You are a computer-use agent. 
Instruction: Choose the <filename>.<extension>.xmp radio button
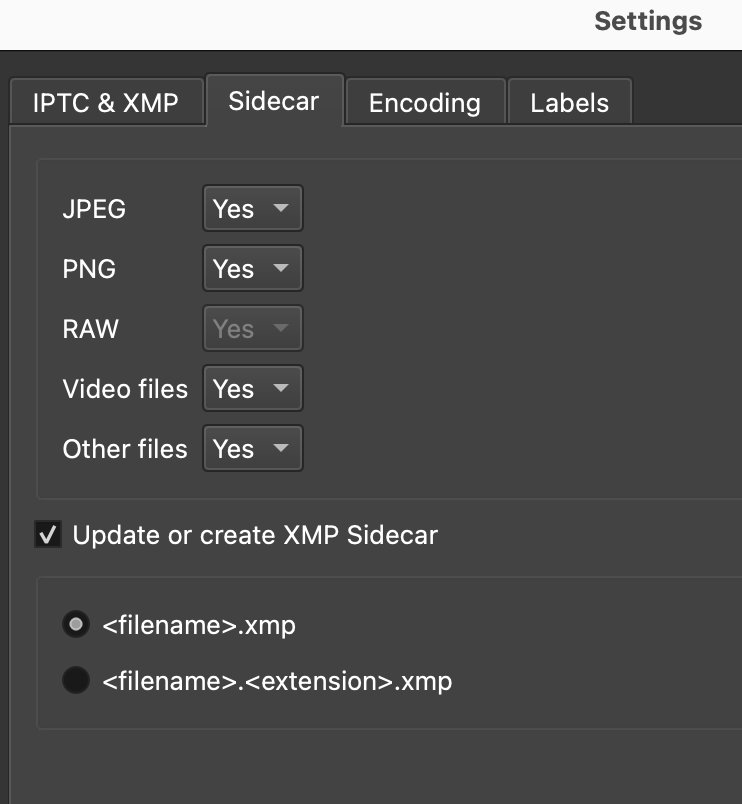point(75,681)
